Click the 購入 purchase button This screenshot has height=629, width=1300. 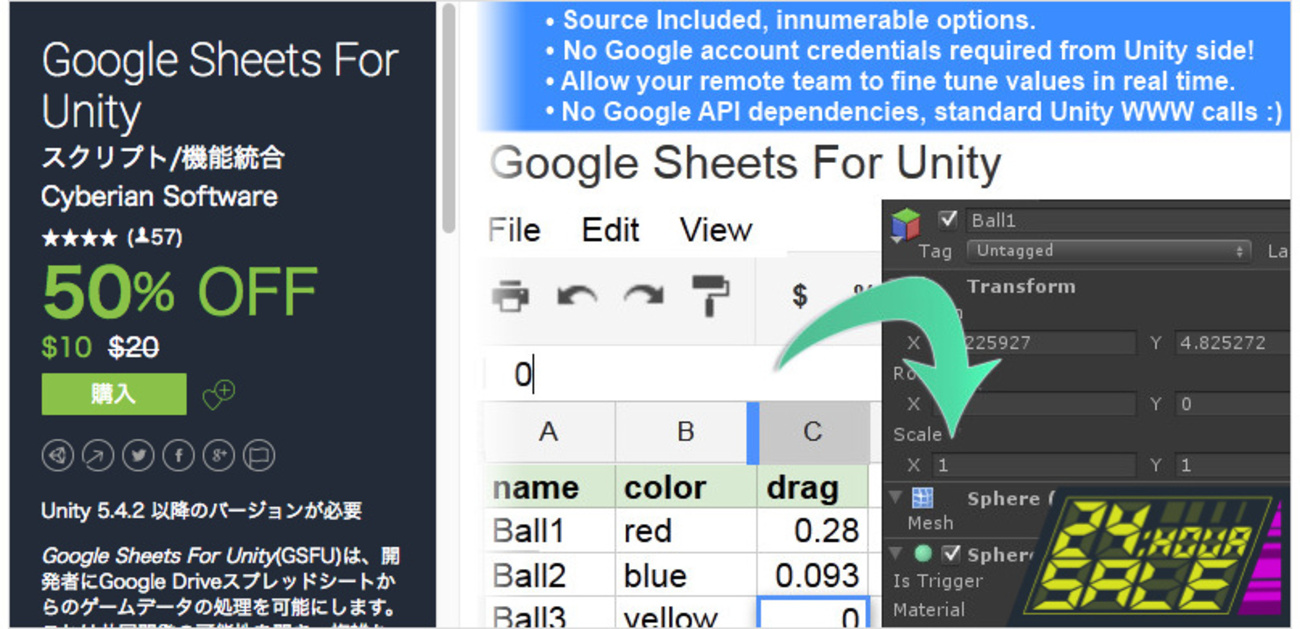pyautogui.click(x=114, y=394)
